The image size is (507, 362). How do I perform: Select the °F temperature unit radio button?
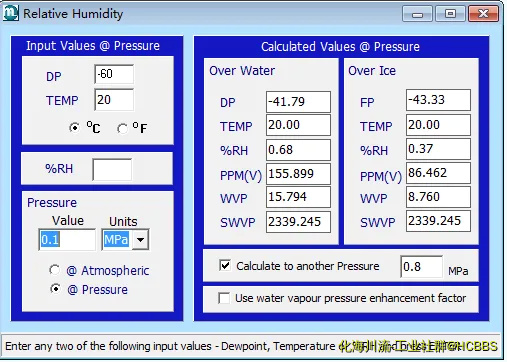point(122,128)
